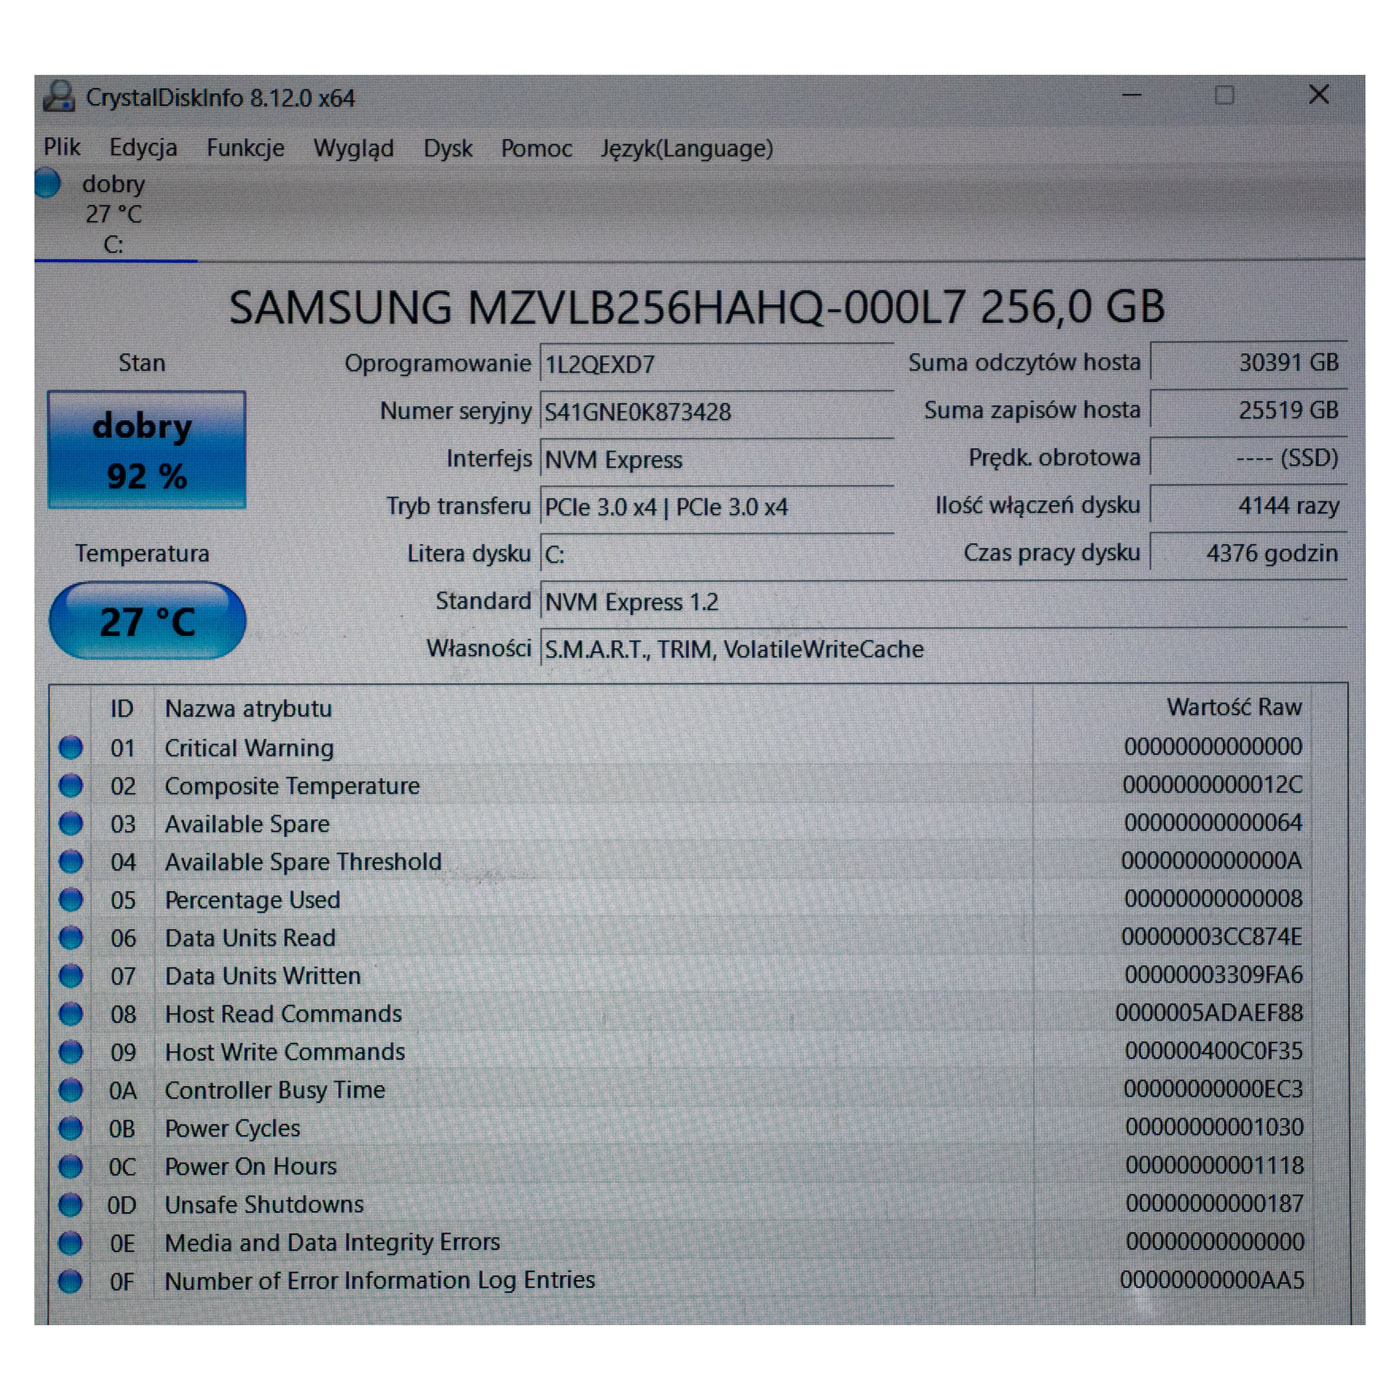The height and width of the screenshot is (1400, 1400).
Task: Click the 27 °C temperature button
Action: pos(147,621)
